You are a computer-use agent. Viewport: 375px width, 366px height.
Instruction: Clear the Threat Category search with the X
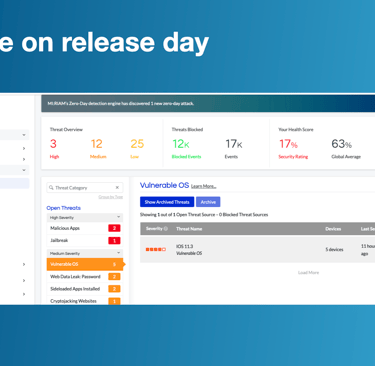pyautogui.click(x=117, y=188)
